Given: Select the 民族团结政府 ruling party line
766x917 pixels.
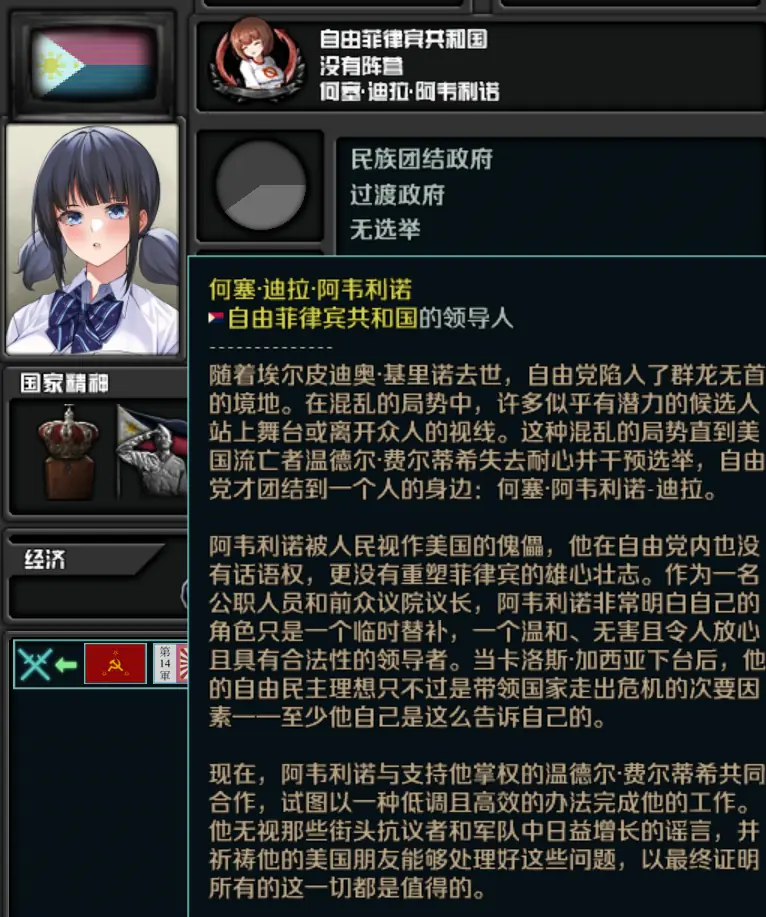Looking at the screenshot, I should (422, 159).
